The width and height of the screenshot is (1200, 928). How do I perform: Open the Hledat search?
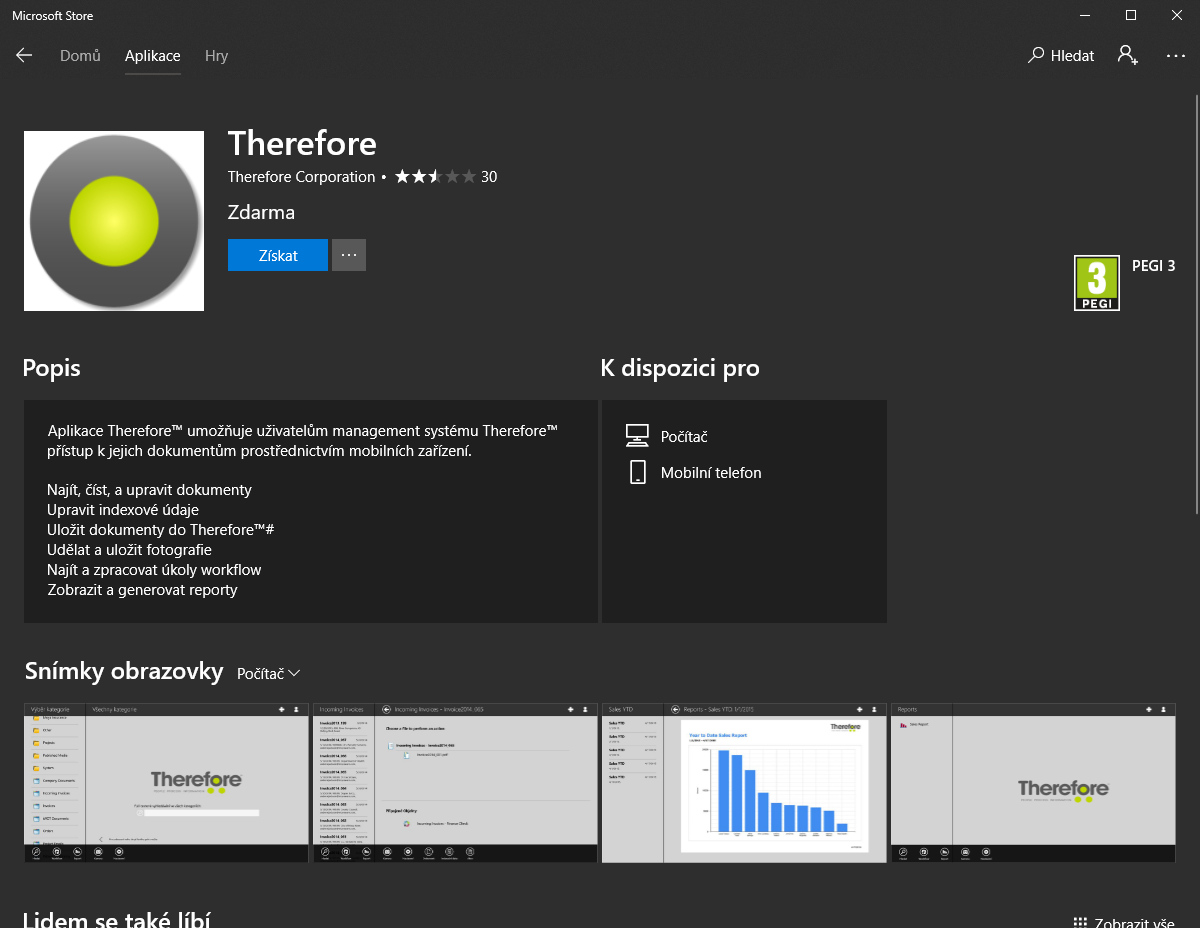pos(1061,56)
